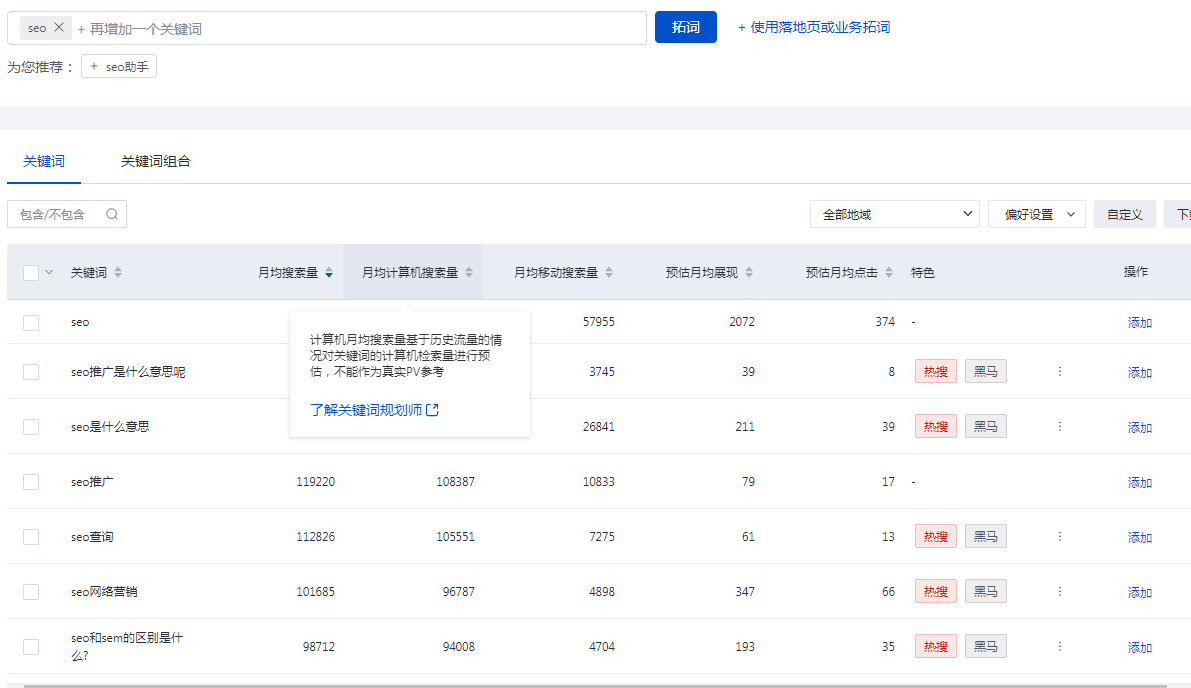
Task: Click 添加 on the seo是什么意思 row
Action: point(1139,426)
